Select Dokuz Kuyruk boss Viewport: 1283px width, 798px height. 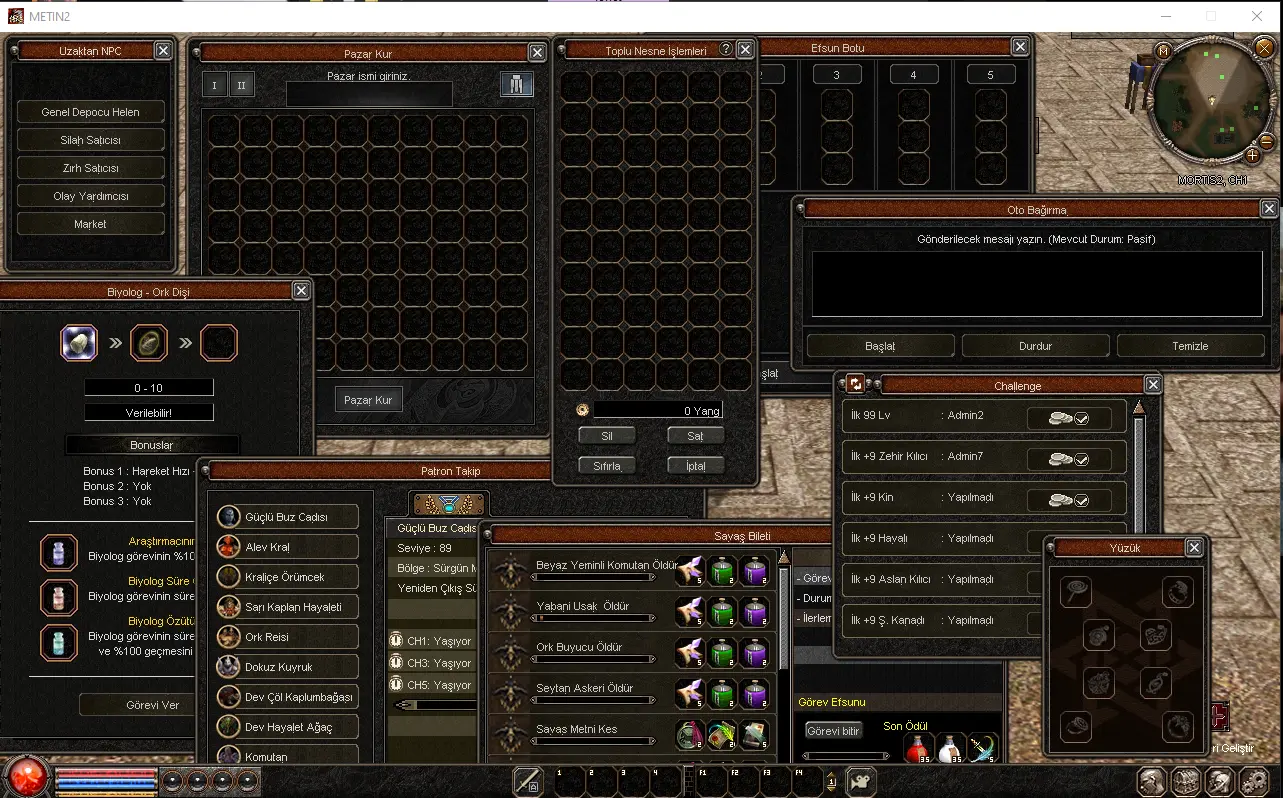pyautogui.click(x=288, y=667)
